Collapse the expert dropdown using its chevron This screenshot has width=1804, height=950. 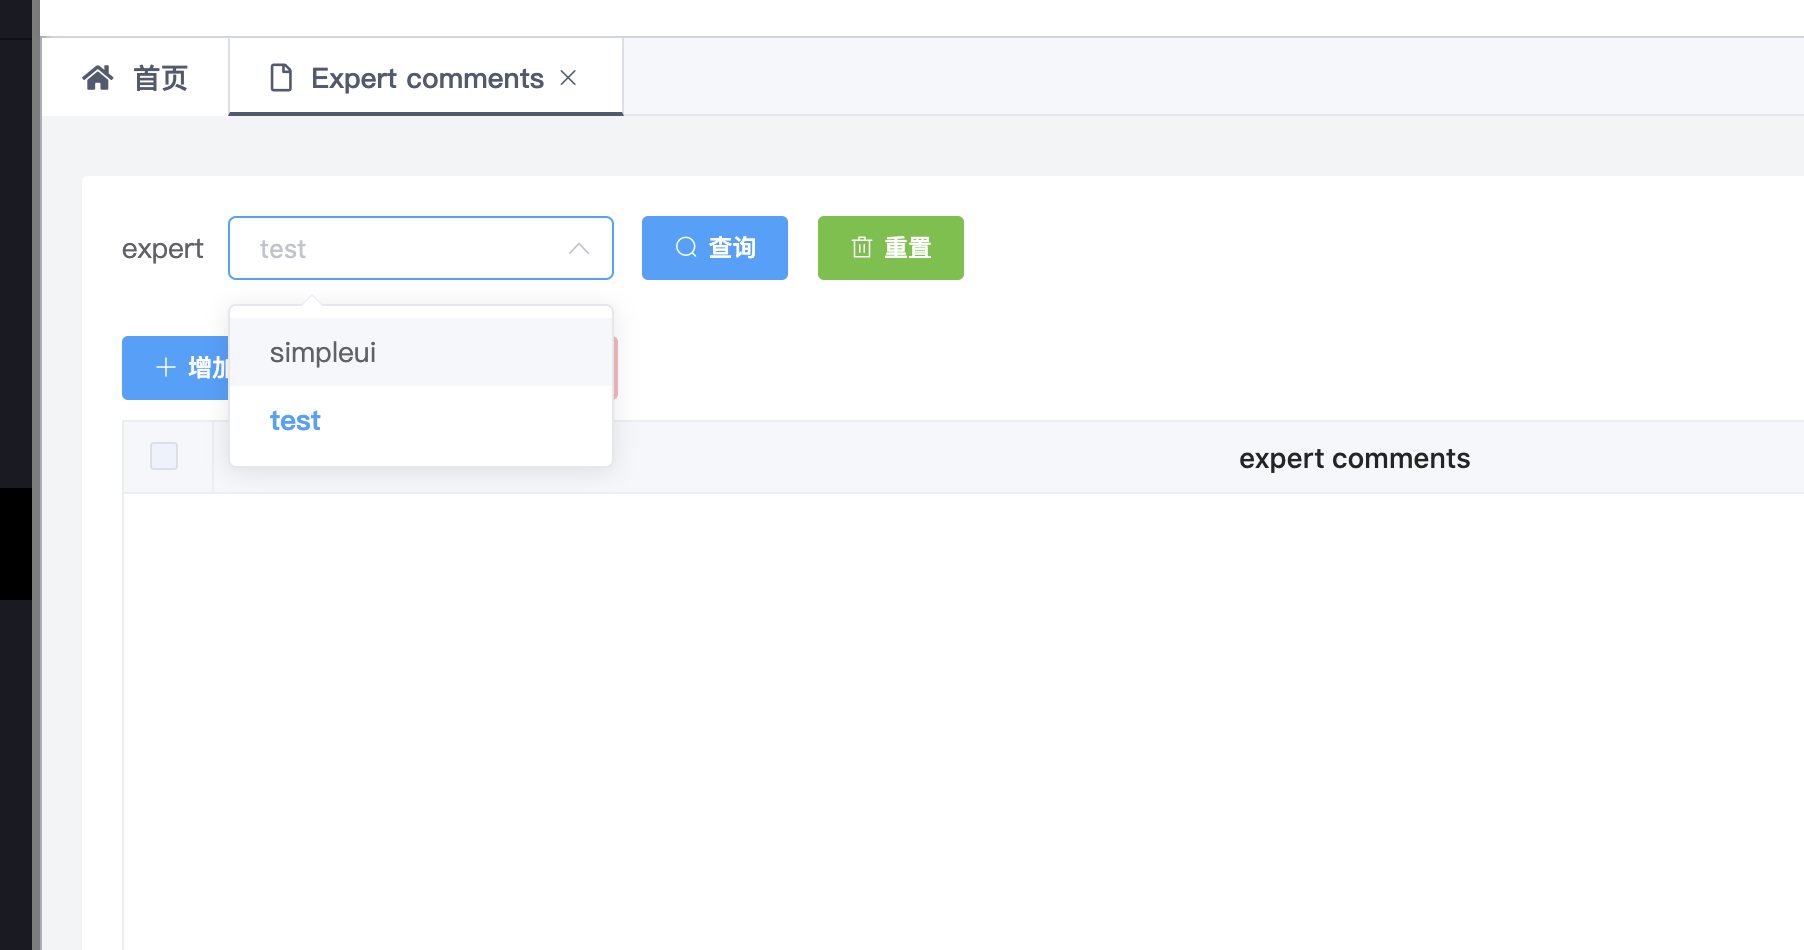point(578,248)
